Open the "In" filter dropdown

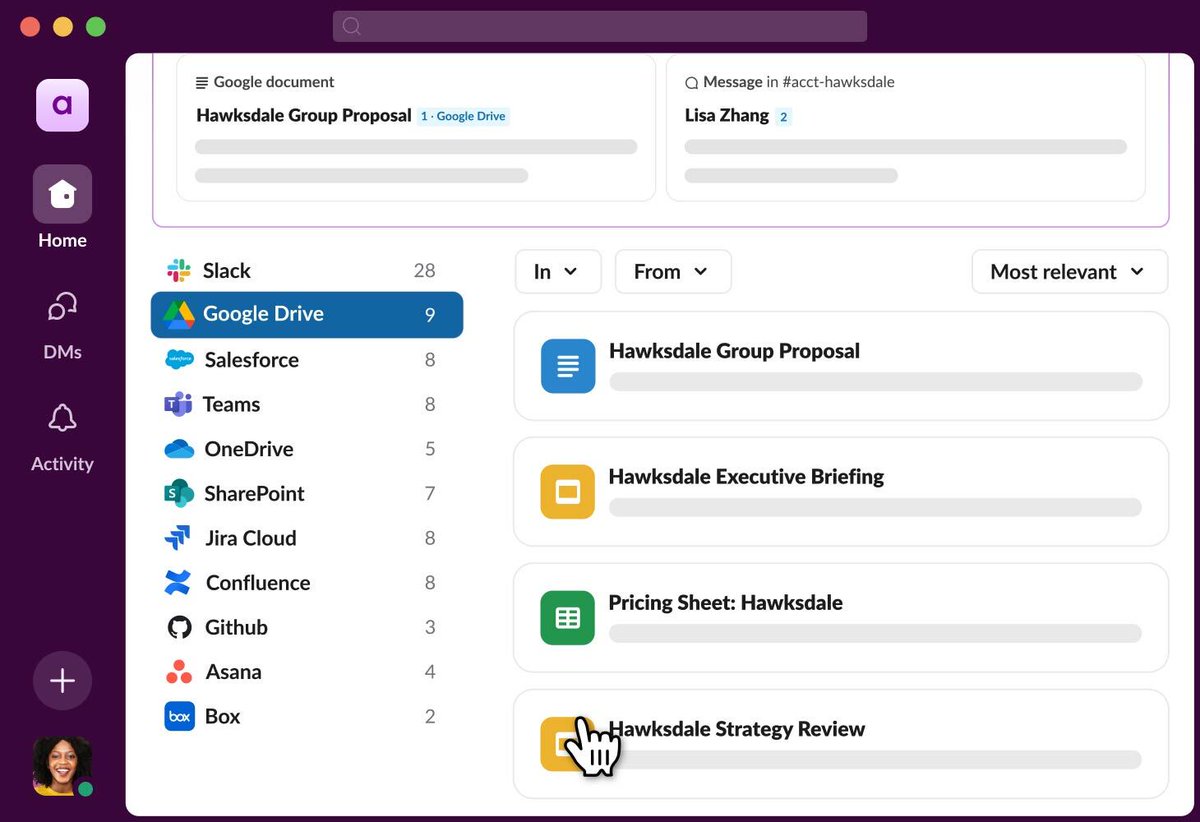pyautogui.click(x=558, y=271)
